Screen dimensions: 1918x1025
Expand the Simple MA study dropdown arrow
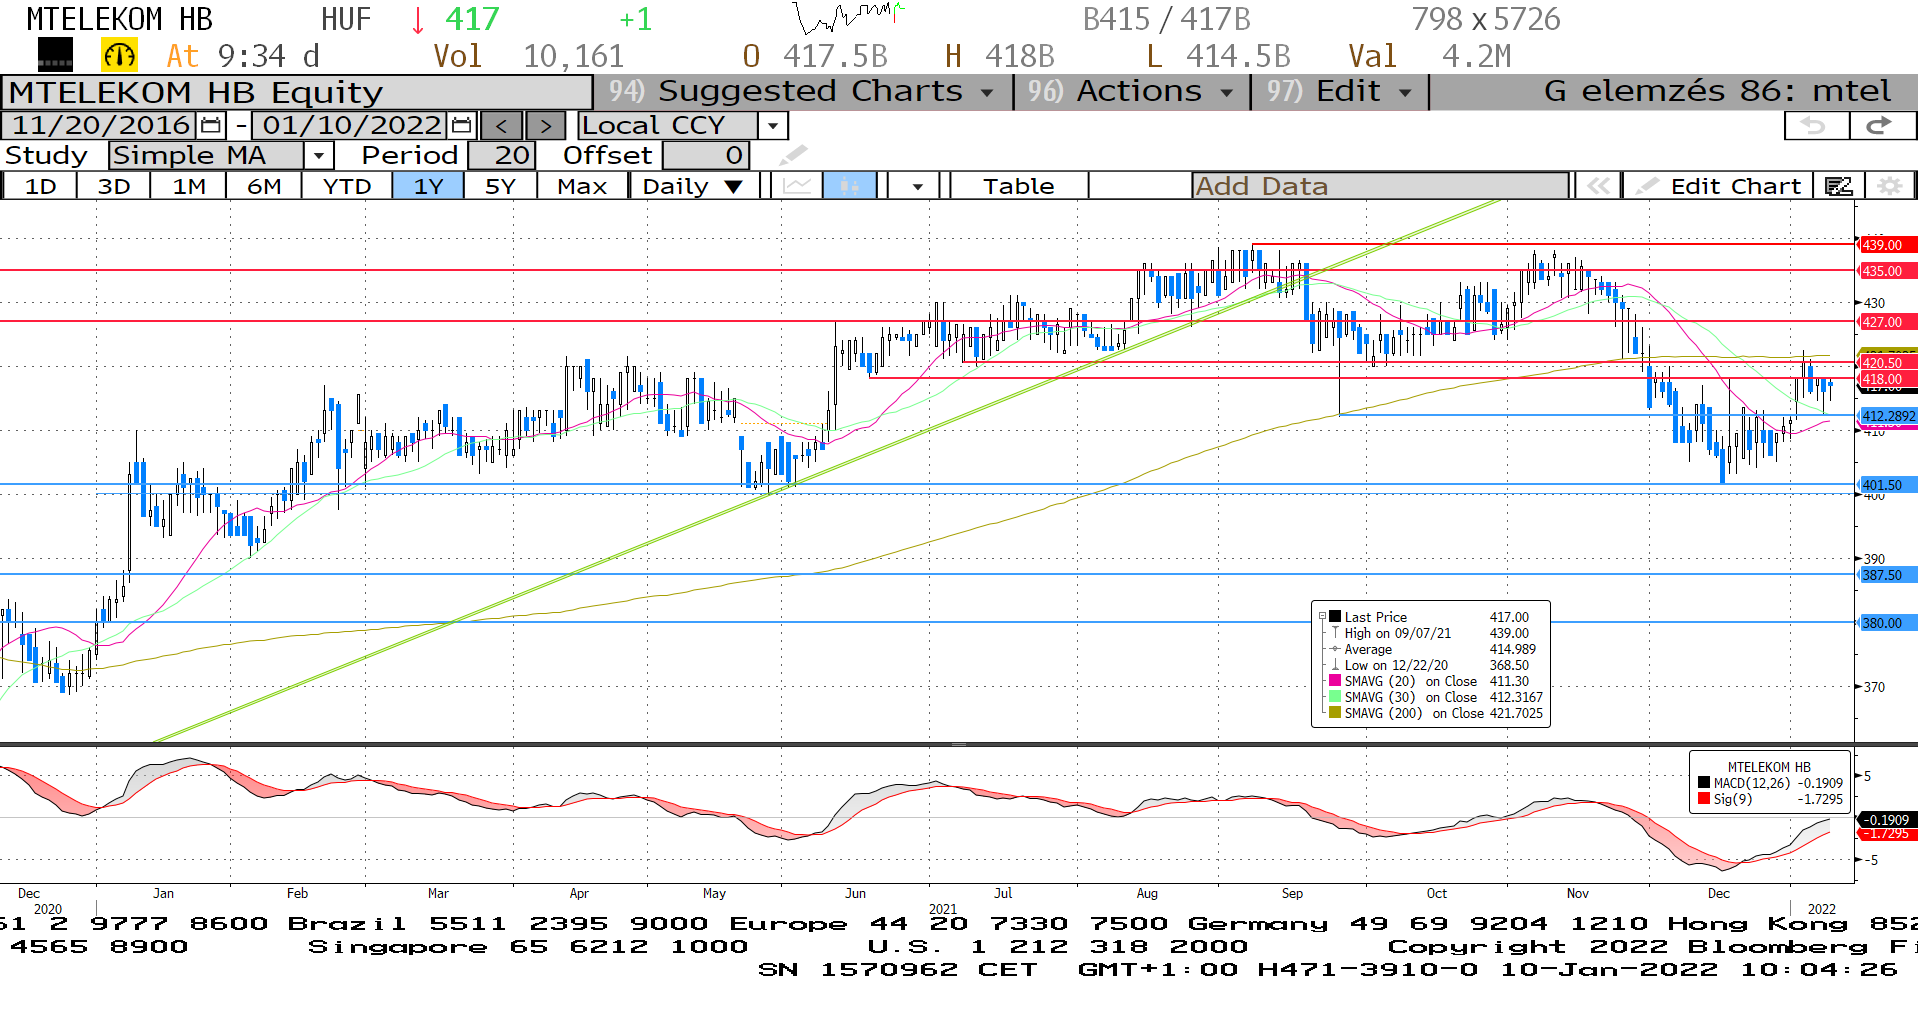(x=318, y=156)
